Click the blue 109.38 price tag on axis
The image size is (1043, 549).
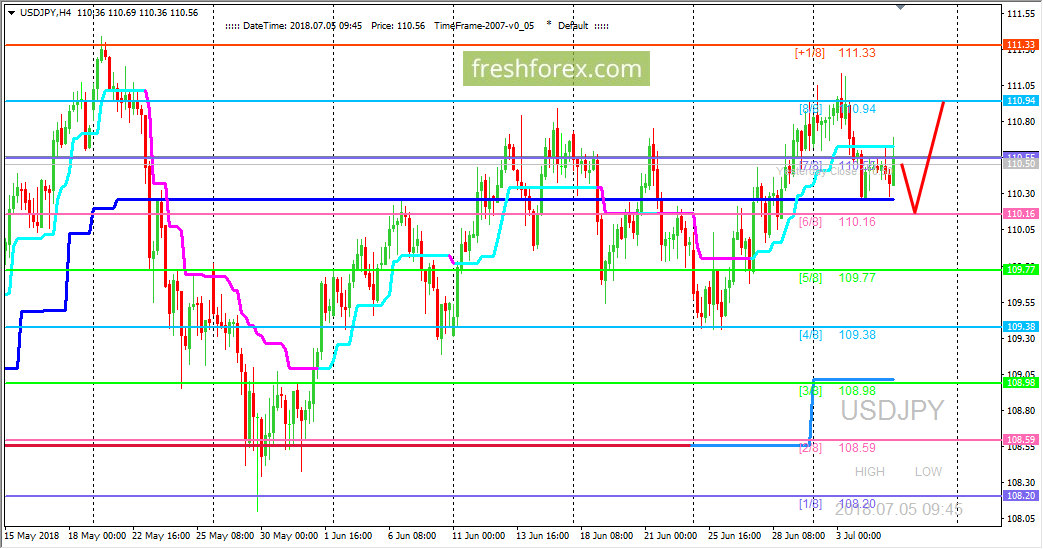click(x=1020, y=327)
